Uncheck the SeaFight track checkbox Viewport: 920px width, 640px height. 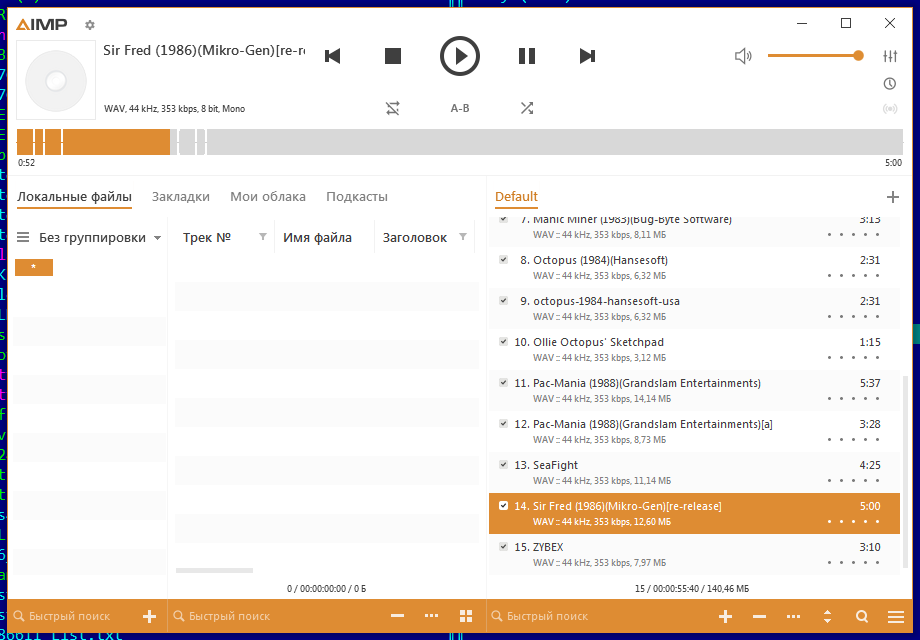pos(504,464)
